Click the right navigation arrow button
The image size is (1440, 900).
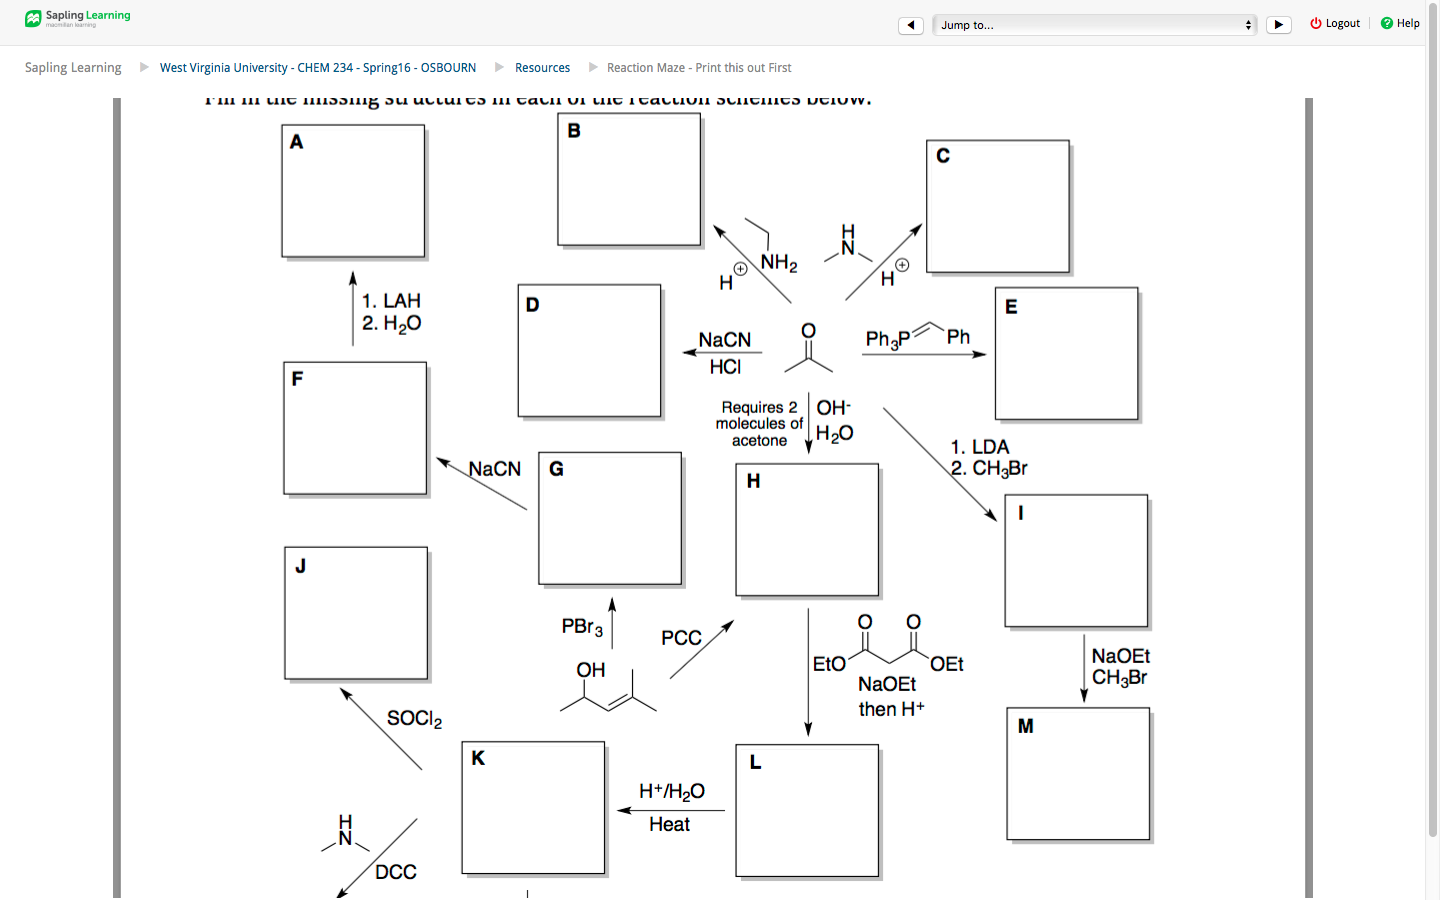(1278, 24)
